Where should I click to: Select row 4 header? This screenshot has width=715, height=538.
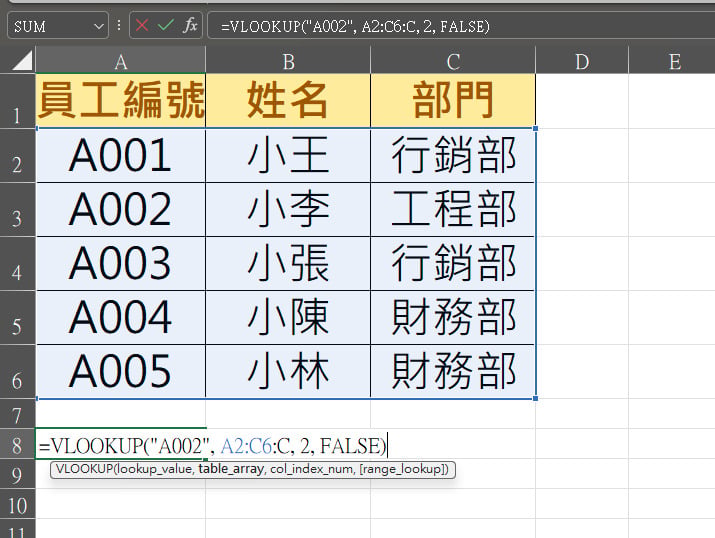(17, 264)
